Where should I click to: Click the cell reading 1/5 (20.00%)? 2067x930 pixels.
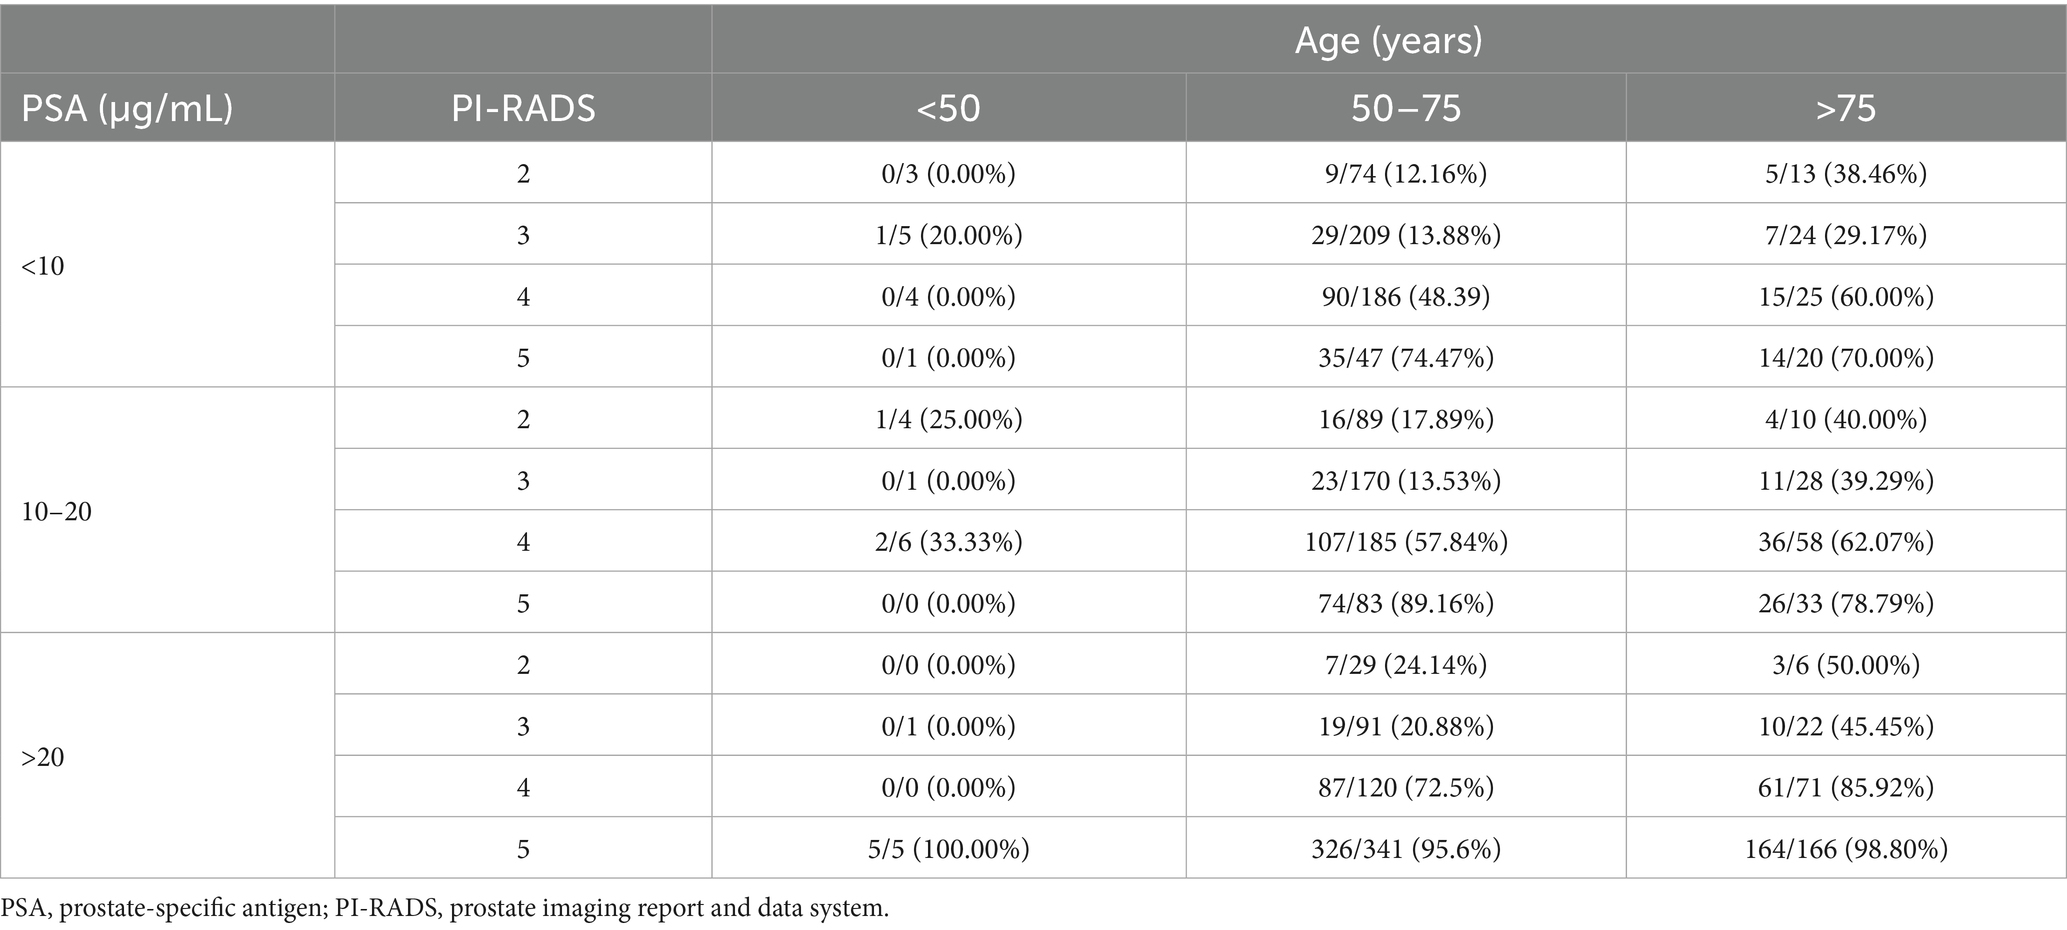(948, 235)
